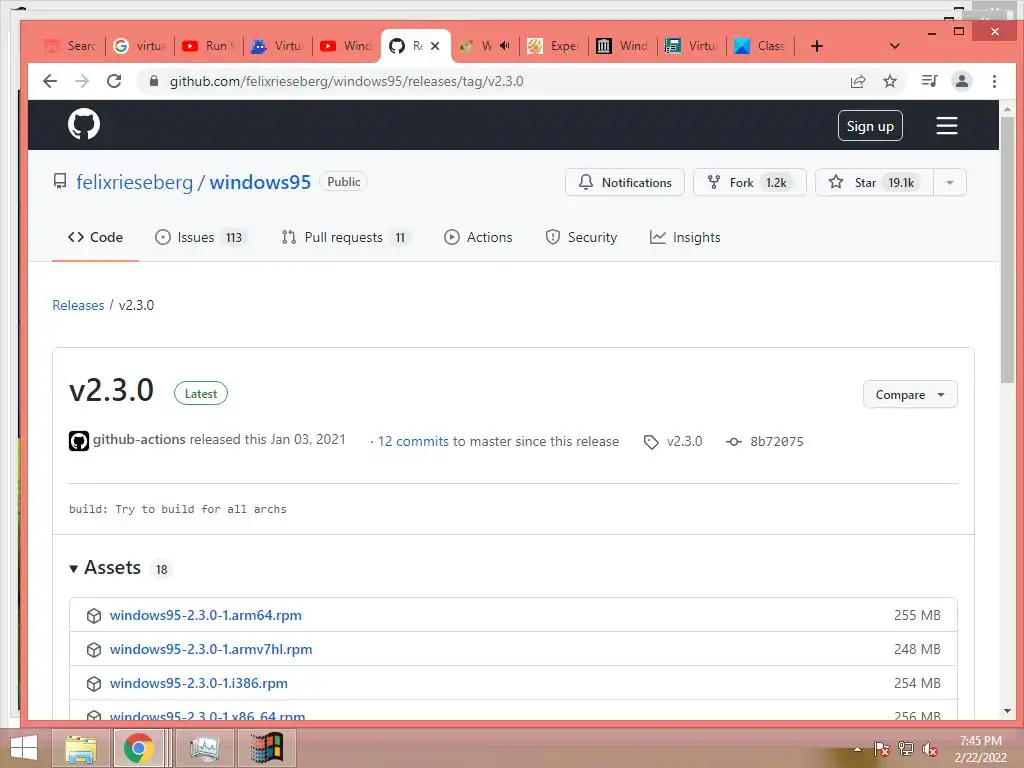The width and height of the screenshot is (1024, 768).
Task: Download windows95-2.3.0-1.arm64.rpm
Action: (x=206, y=615)
